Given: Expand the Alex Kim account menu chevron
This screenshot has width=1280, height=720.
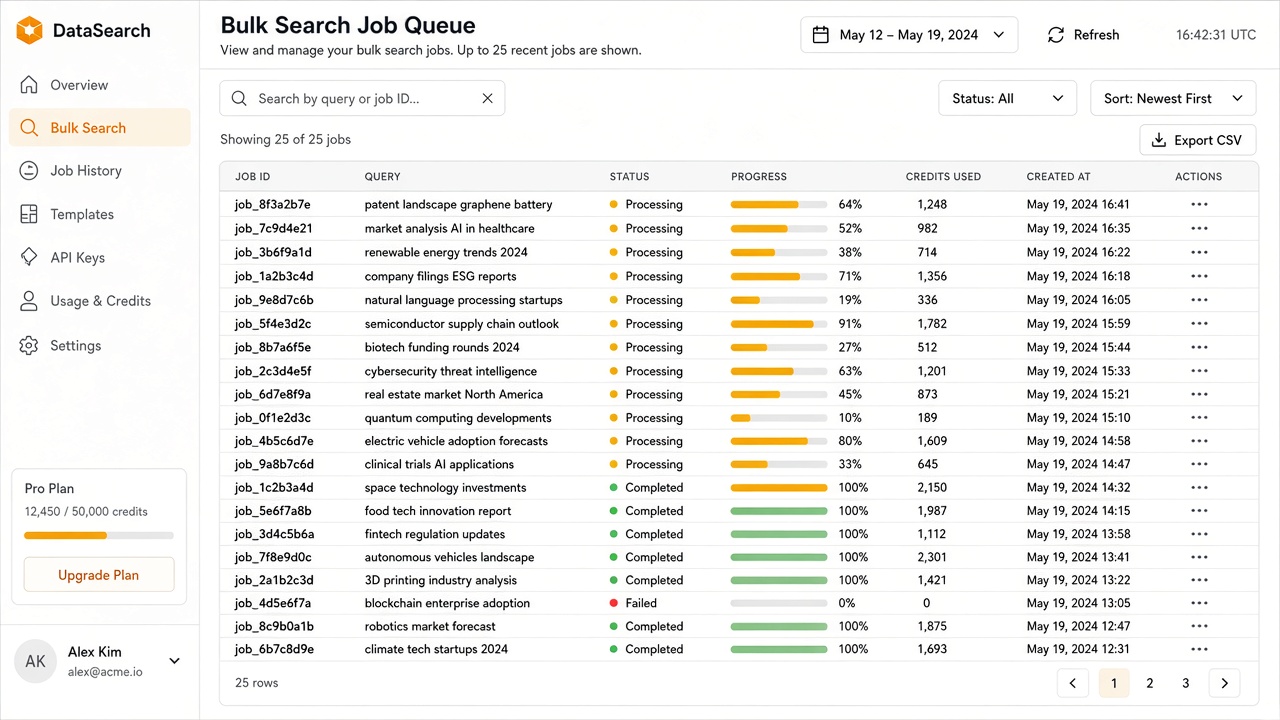Looking at the screenshot, I should [x=175, y=661].
